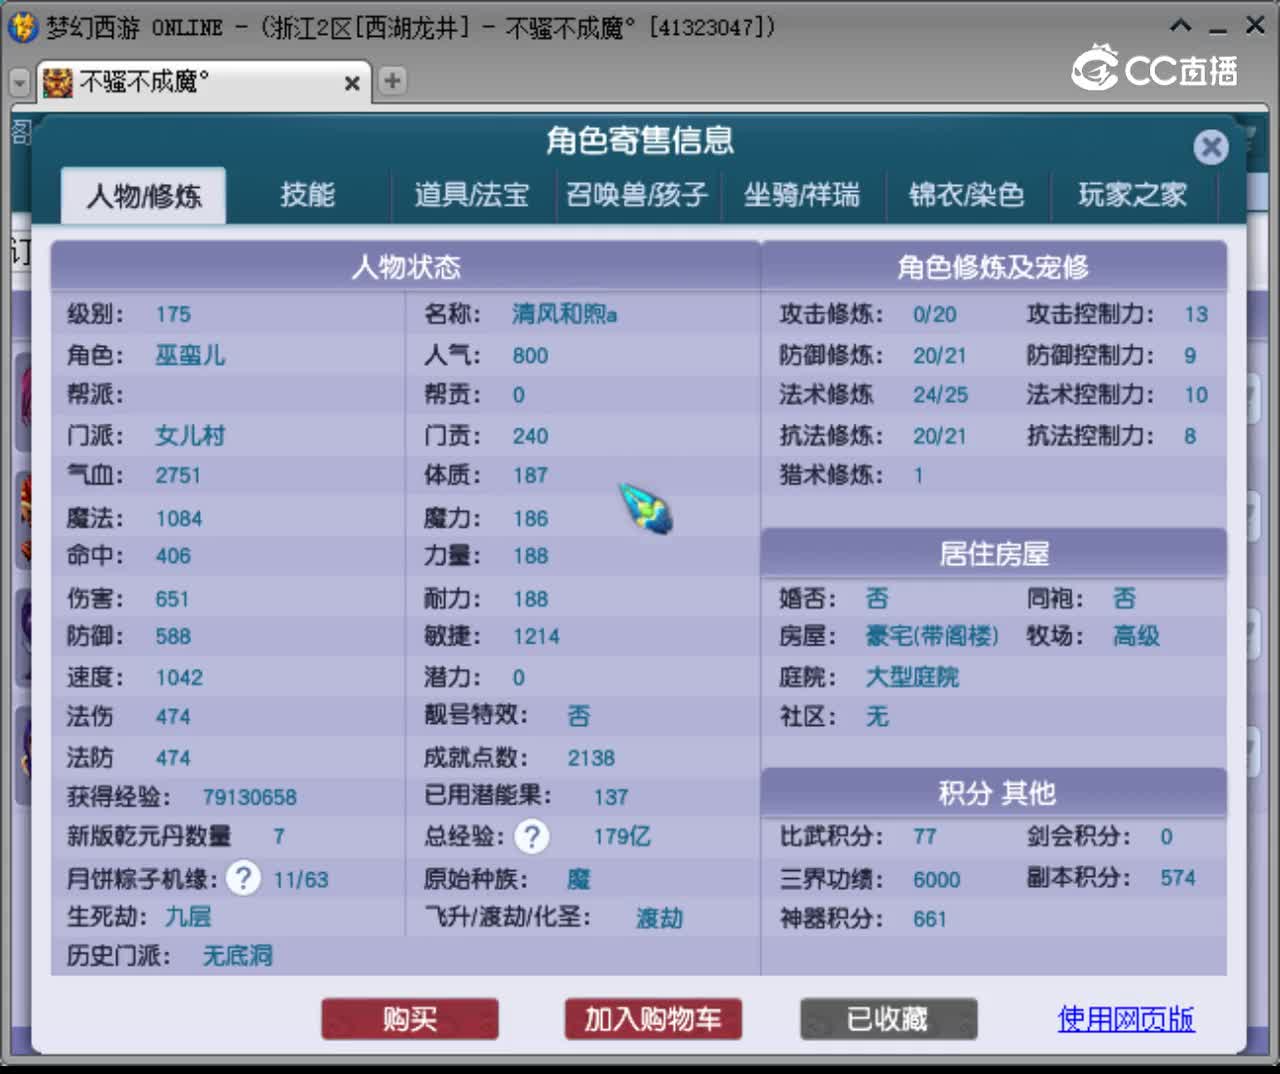The image size is (1280, 1074).
Task: Click the game logo icon in title bar
Action: pyautogui.click(x=22, y=27)
